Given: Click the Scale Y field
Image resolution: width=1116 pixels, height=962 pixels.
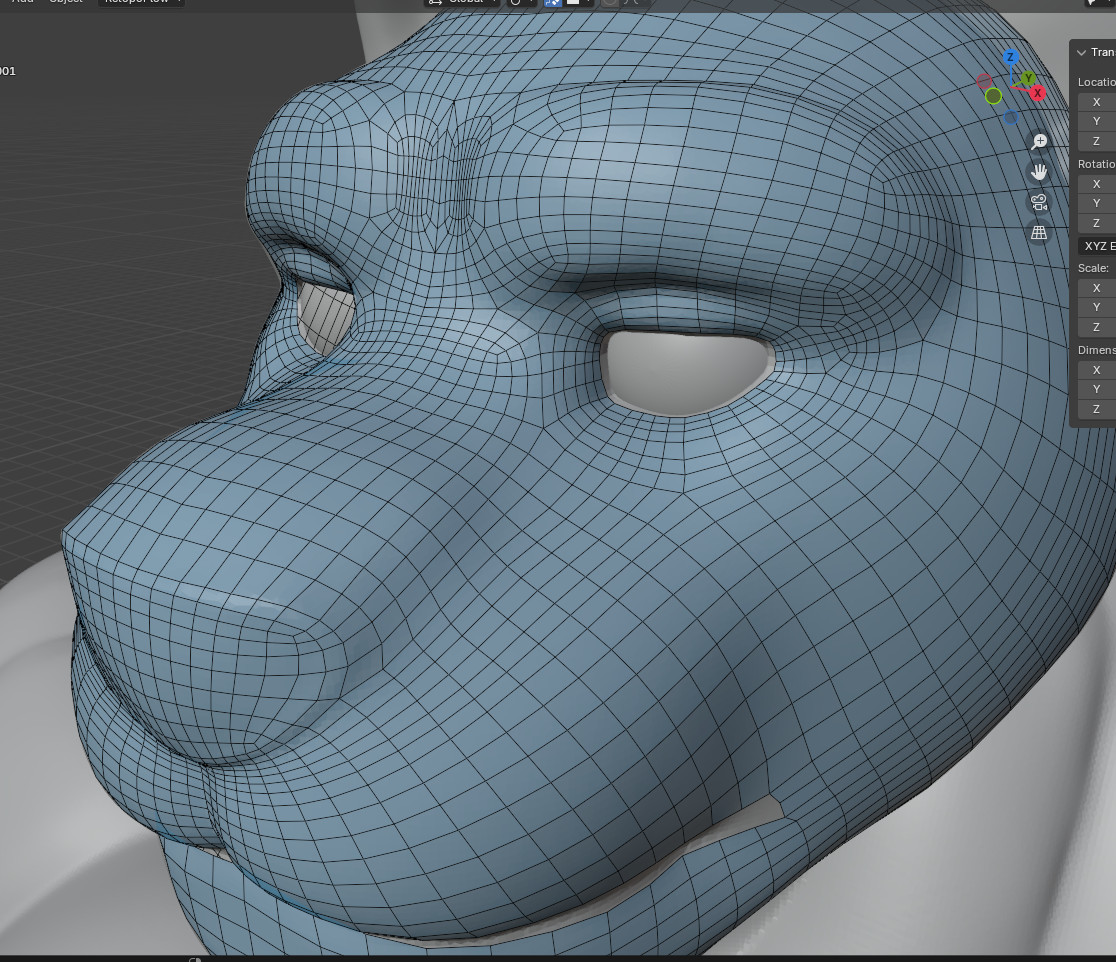Looking at the screenshot, I should click(1098, 307).
